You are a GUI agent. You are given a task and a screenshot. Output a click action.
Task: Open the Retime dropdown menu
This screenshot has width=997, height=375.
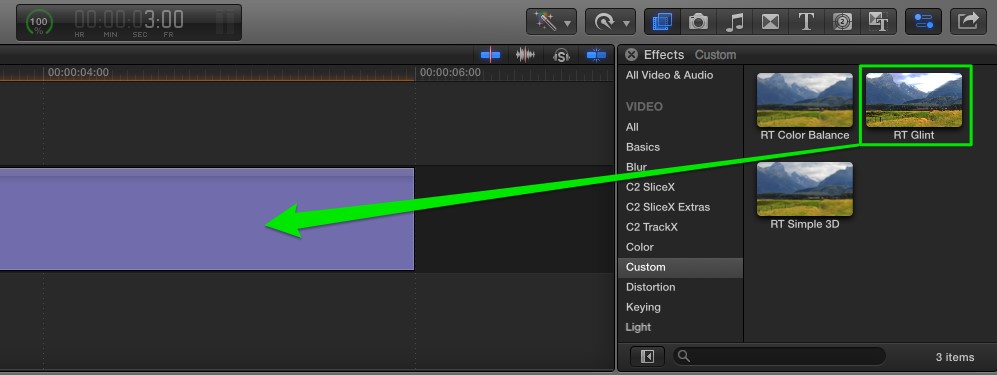(610, 22)
